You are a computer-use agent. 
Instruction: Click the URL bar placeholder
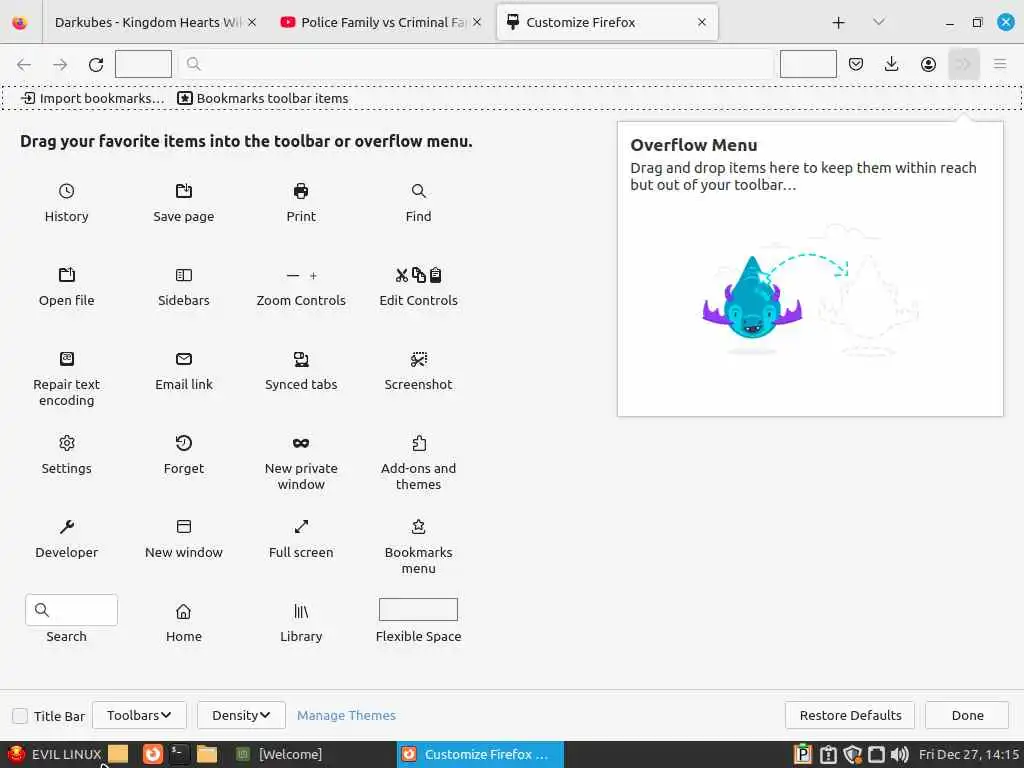pos(476,64)
